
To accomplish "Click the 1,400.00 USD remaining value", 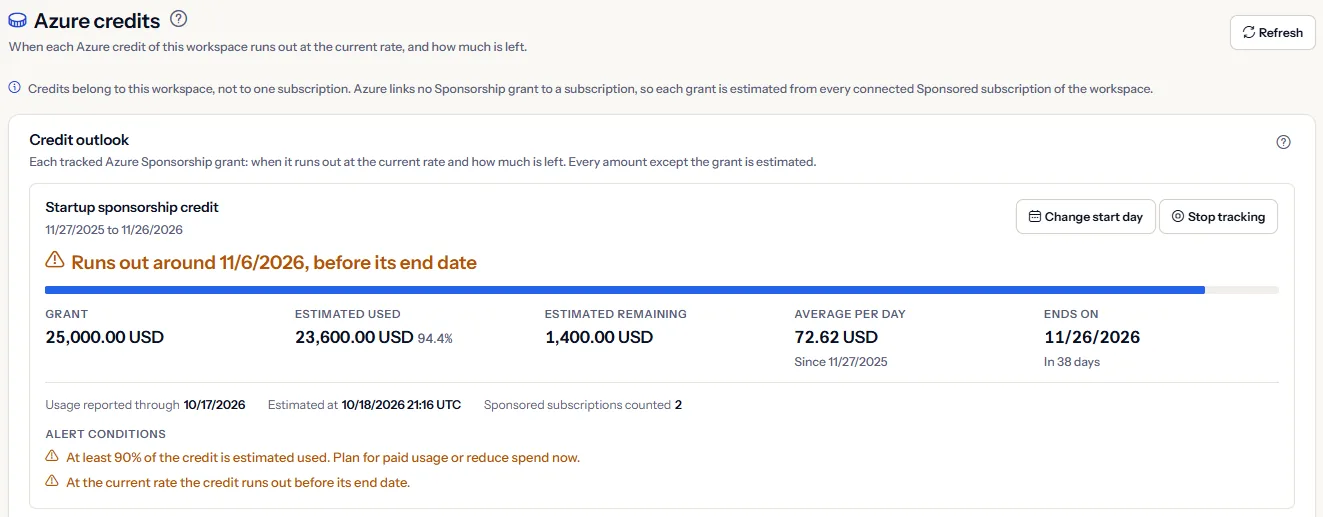I will pos(599,337).
